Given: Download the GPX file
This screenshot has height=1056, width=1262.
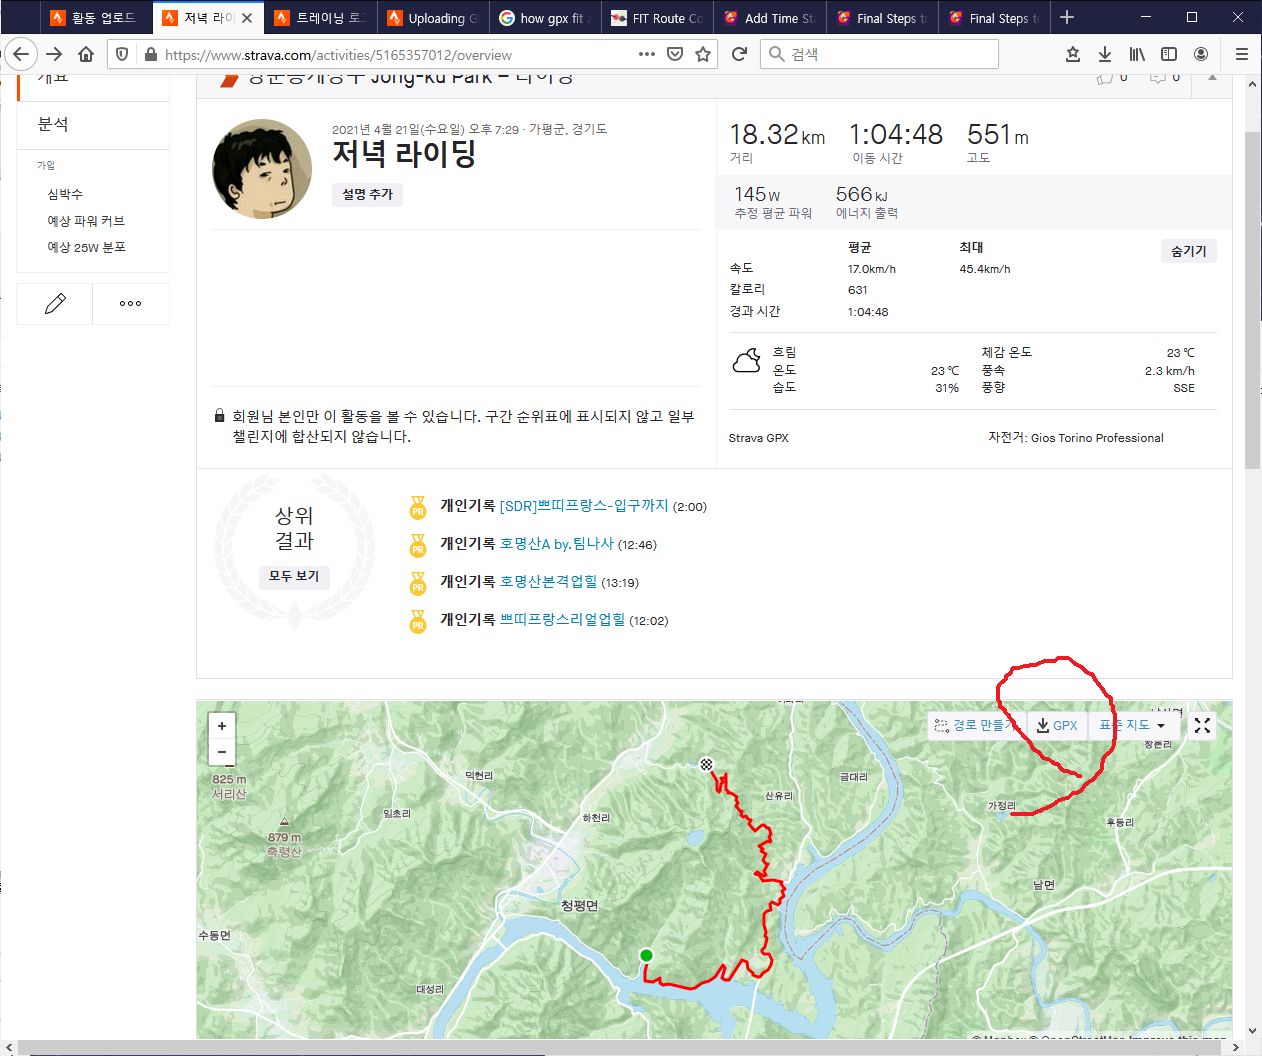Looking at the screenshot, I should (x=1057, y=725).
